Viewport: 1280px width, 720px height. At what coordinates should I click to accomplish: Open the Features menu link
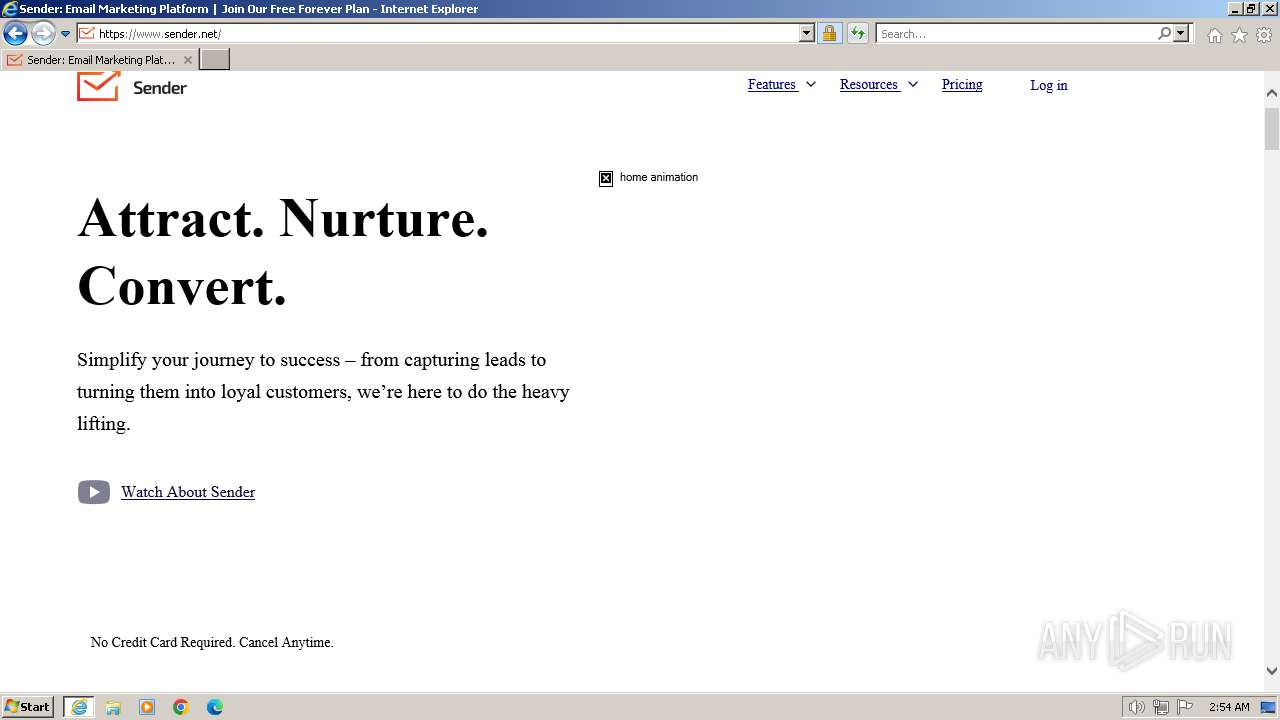(772, 84)
